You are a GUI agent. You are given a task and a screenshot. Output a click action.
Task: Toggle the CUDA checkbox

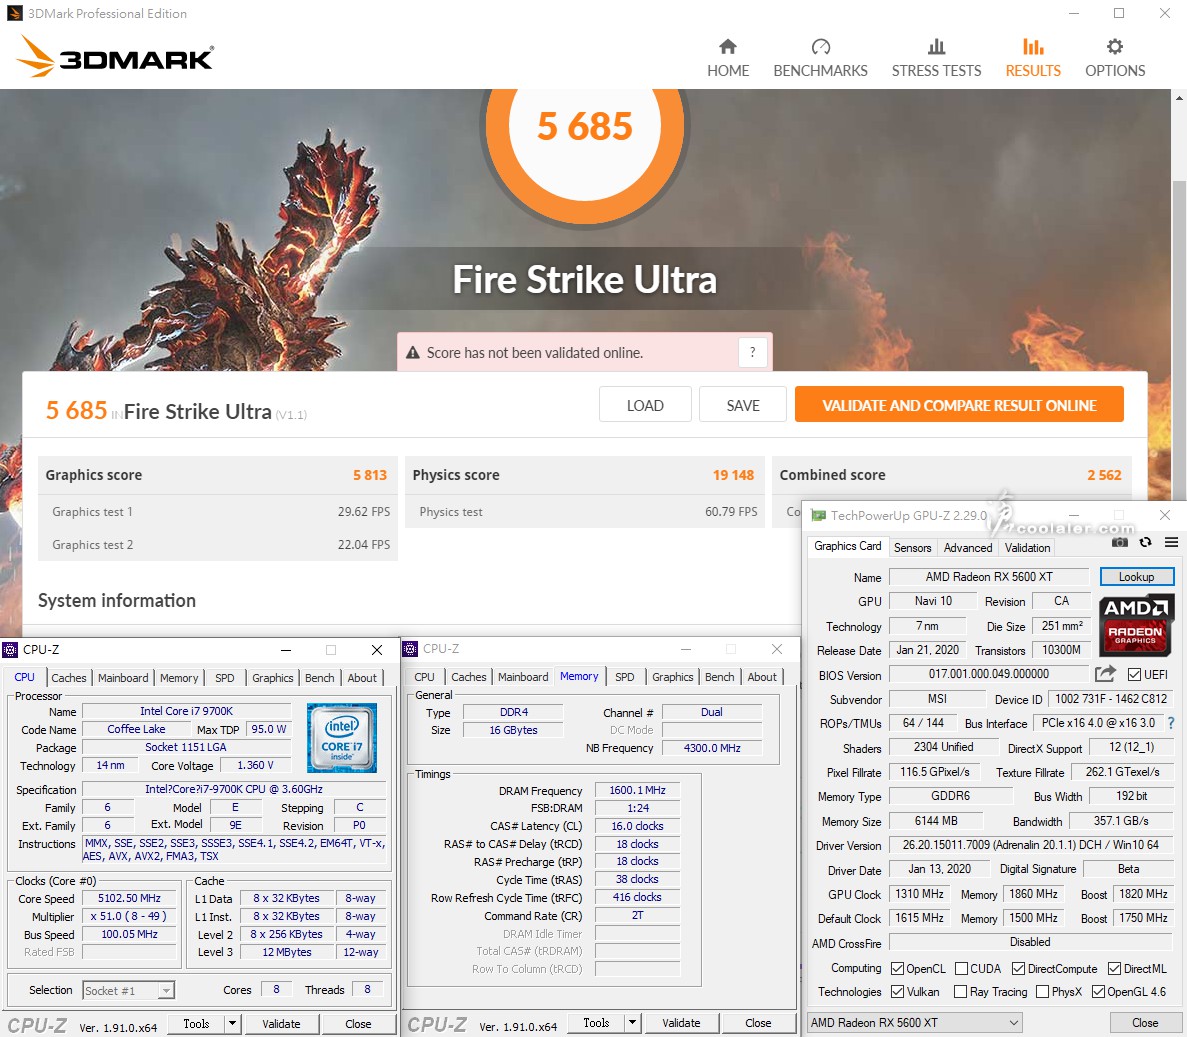coord(961,969)
